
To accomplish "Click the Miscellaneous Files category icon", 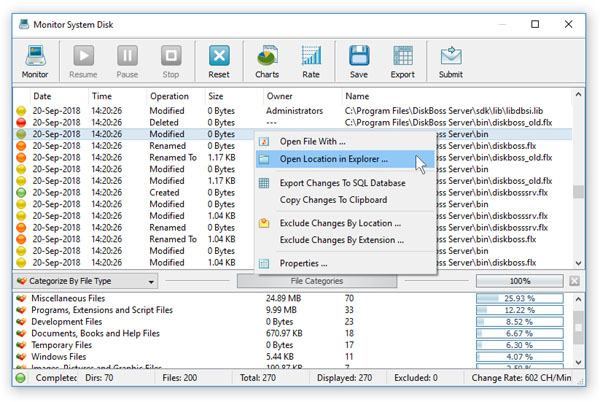I will [x=21, y=298].
